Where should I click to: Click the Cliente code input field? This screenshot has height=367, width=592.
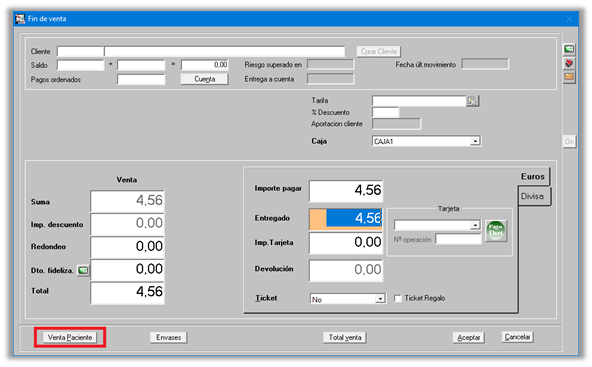(x=80, y=51)
